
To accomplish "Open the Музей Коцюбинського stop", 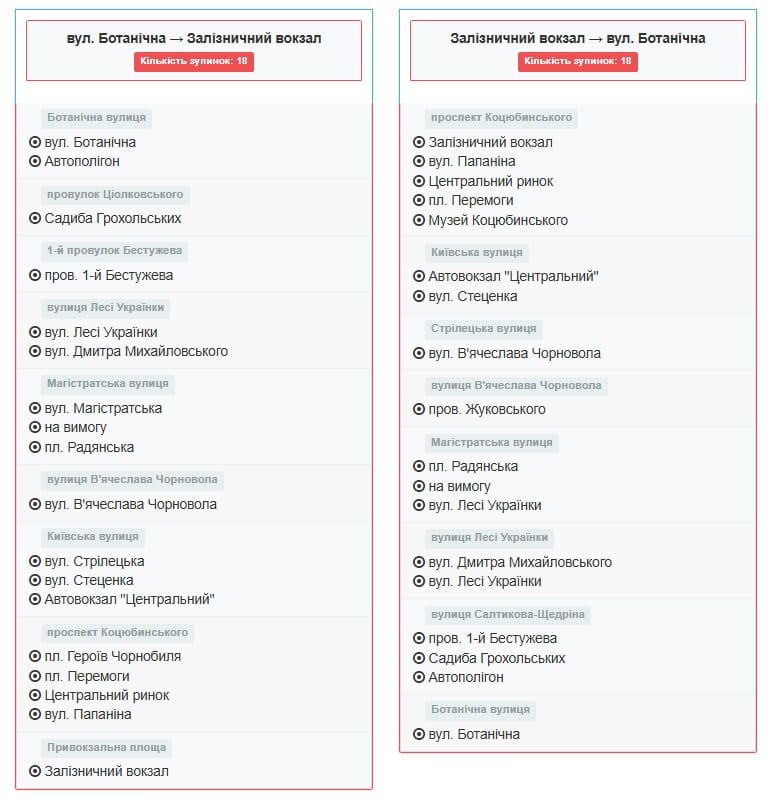I will [498, 220].
